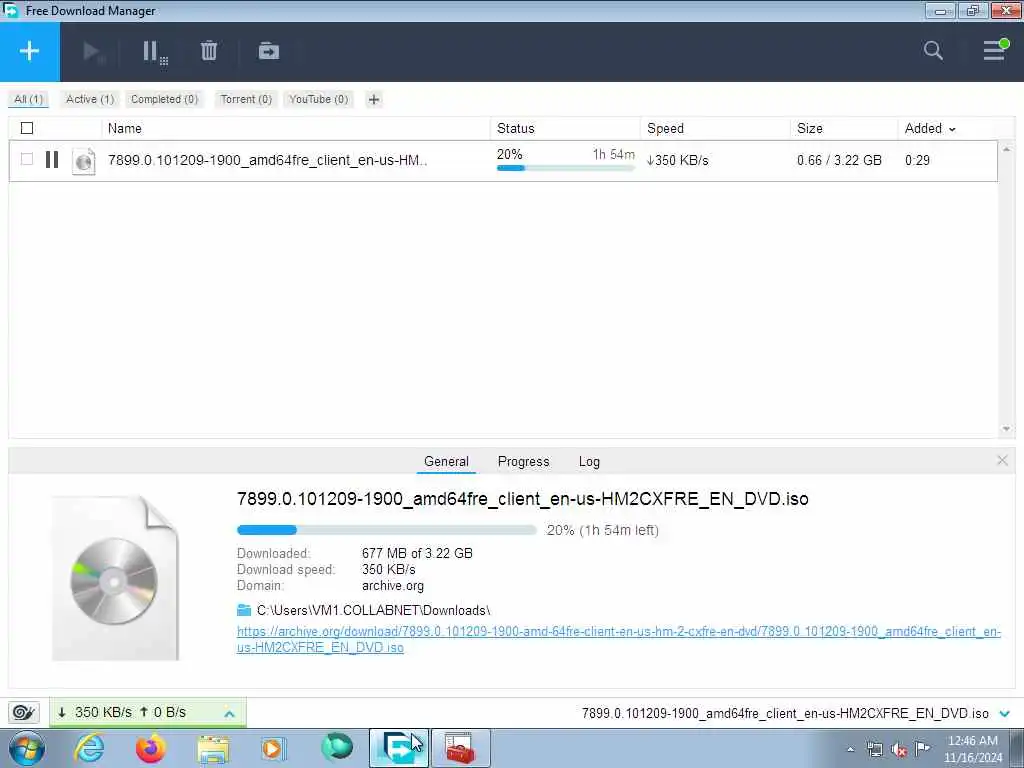Toggle snail mode speed limit icon
Viewport: 1024px width, 768px height.
tap(24, 712)
